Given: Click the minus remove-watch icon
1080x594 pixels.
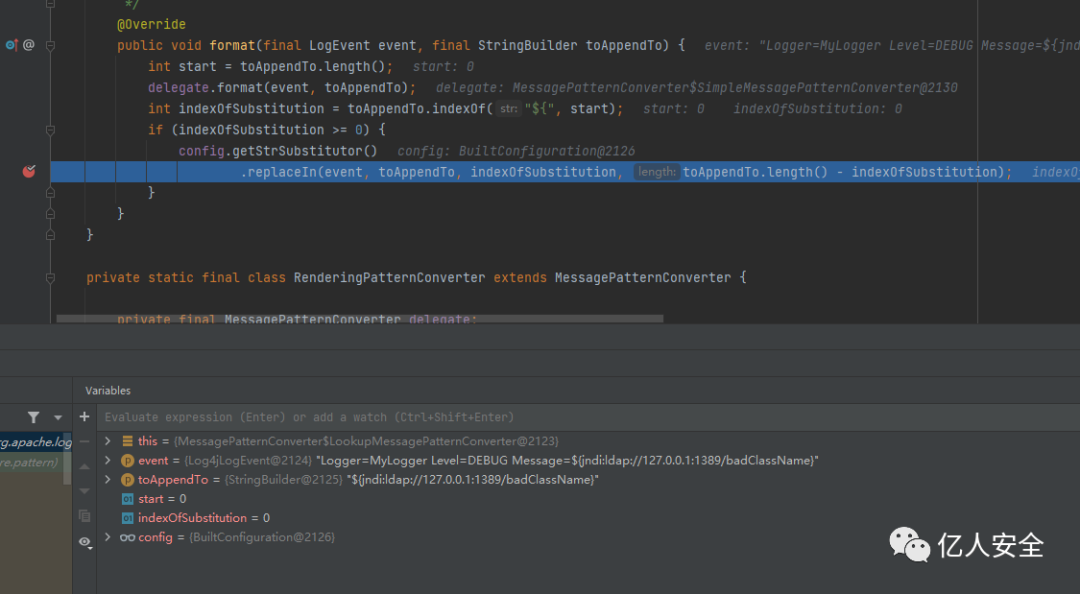Looking at the screenshot, I should click(84, 441).
